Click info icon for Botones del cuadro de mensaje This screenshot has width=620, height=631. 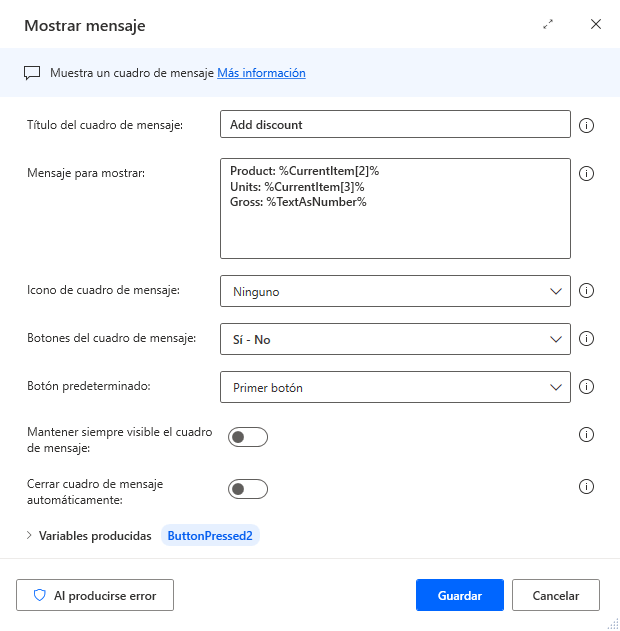587,339
